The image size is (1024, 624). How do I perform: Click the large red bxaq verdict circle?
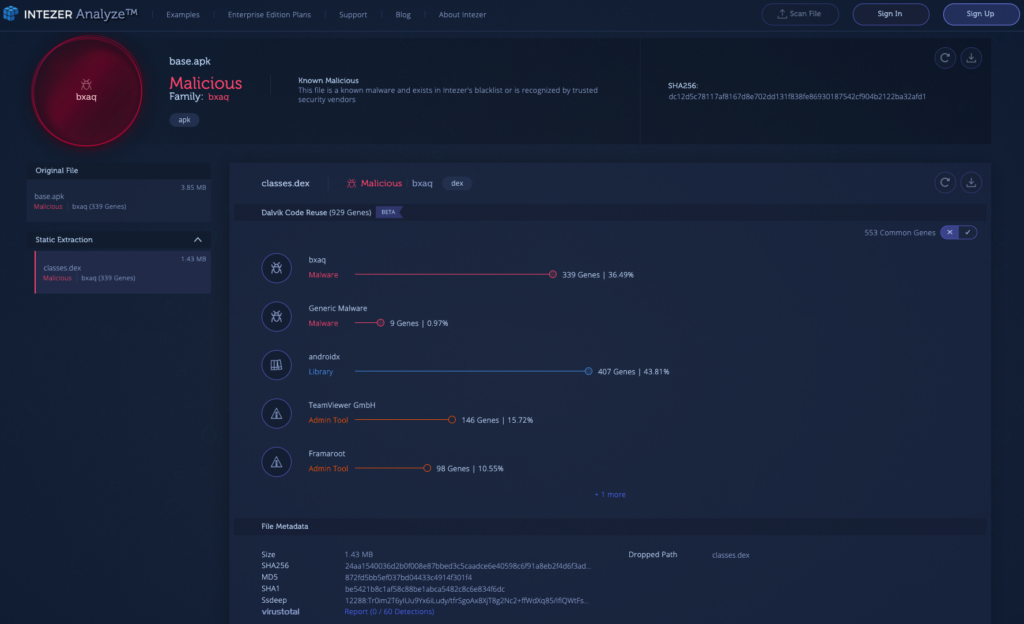(87, 91)
